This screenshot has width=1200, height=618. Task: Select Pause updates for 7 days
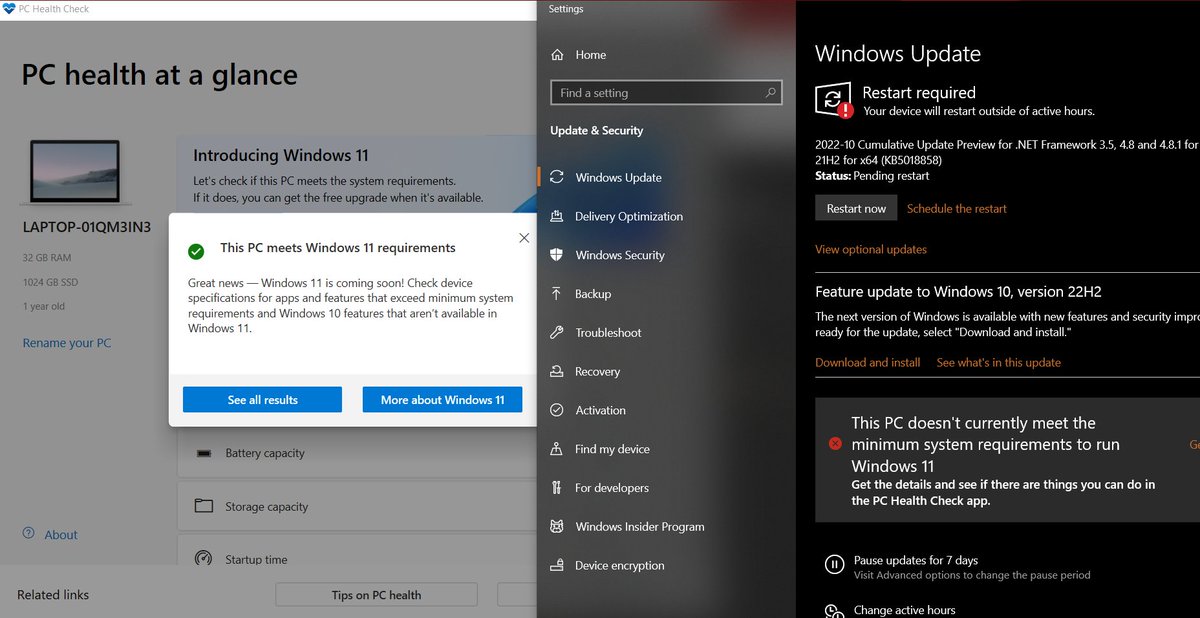[916, 561]
